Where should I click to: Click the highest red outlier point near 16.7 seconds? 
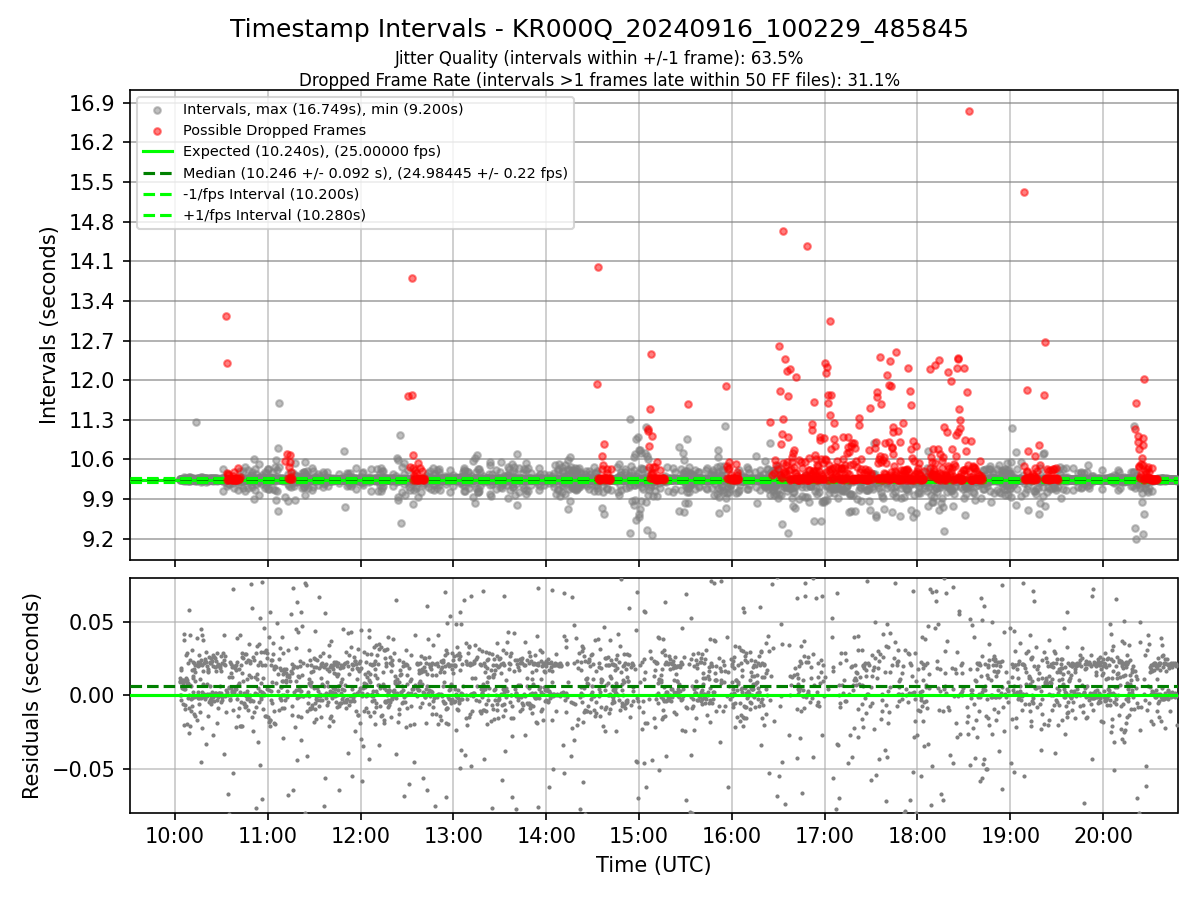click(969, 111)
